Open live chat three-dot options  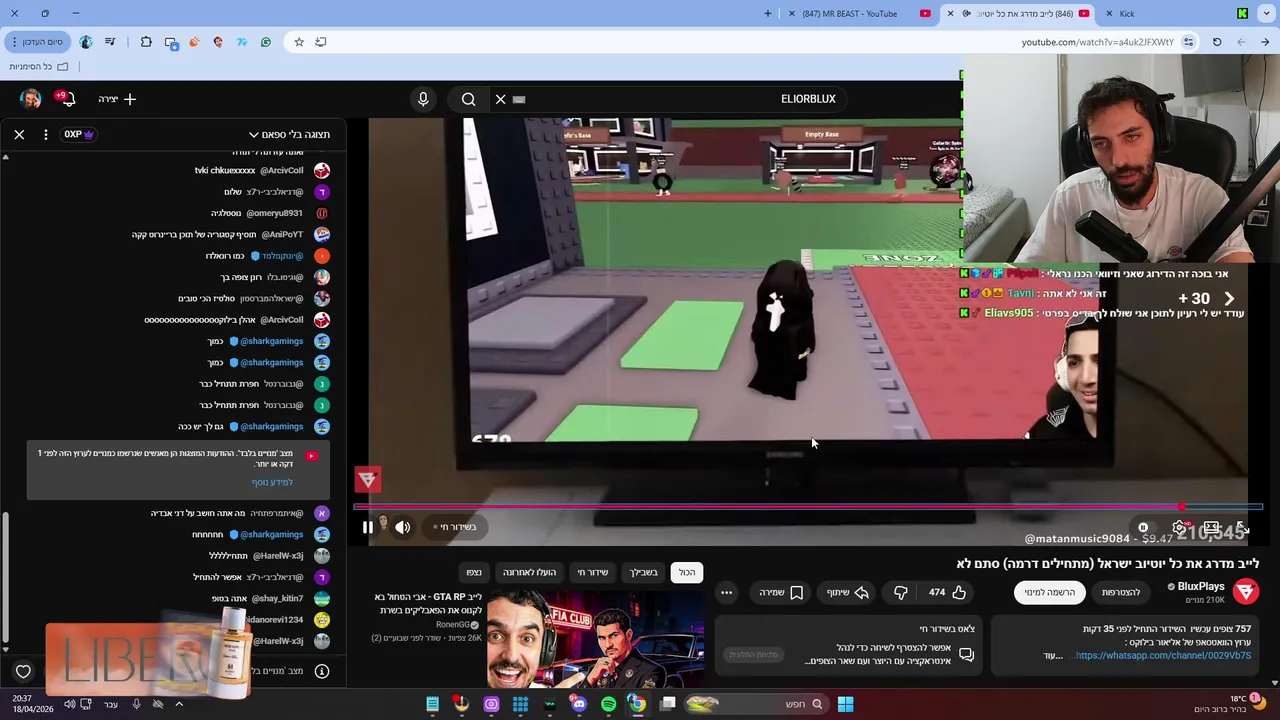pos(45,134)
